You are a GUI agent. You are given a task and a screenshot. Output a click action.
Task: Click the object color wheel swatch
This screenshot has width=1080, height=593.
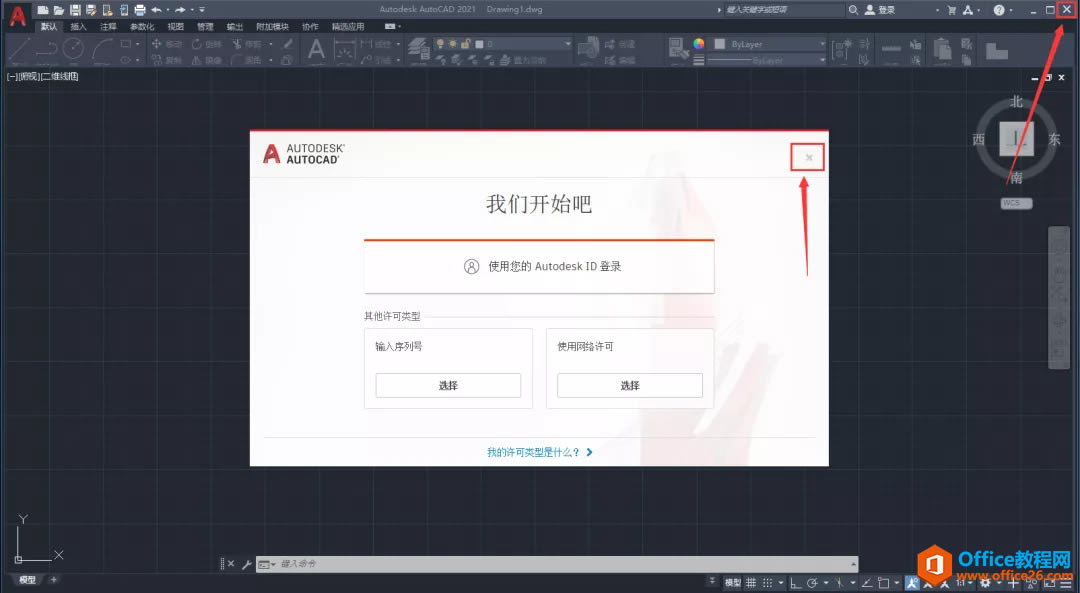coord(698,44)
